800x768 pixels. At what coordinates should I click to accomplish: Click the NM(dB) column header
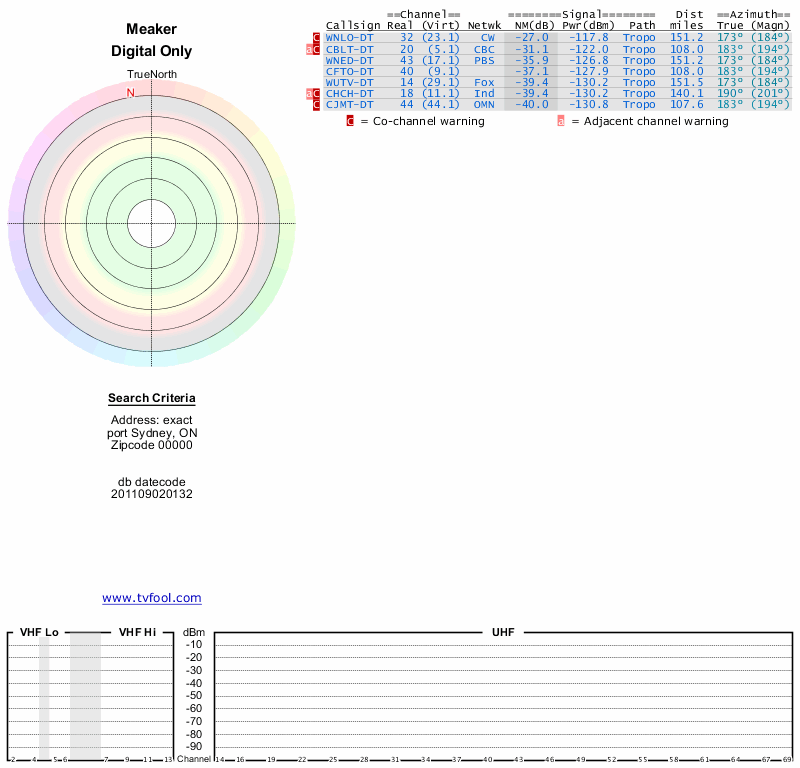coord(534,26)
